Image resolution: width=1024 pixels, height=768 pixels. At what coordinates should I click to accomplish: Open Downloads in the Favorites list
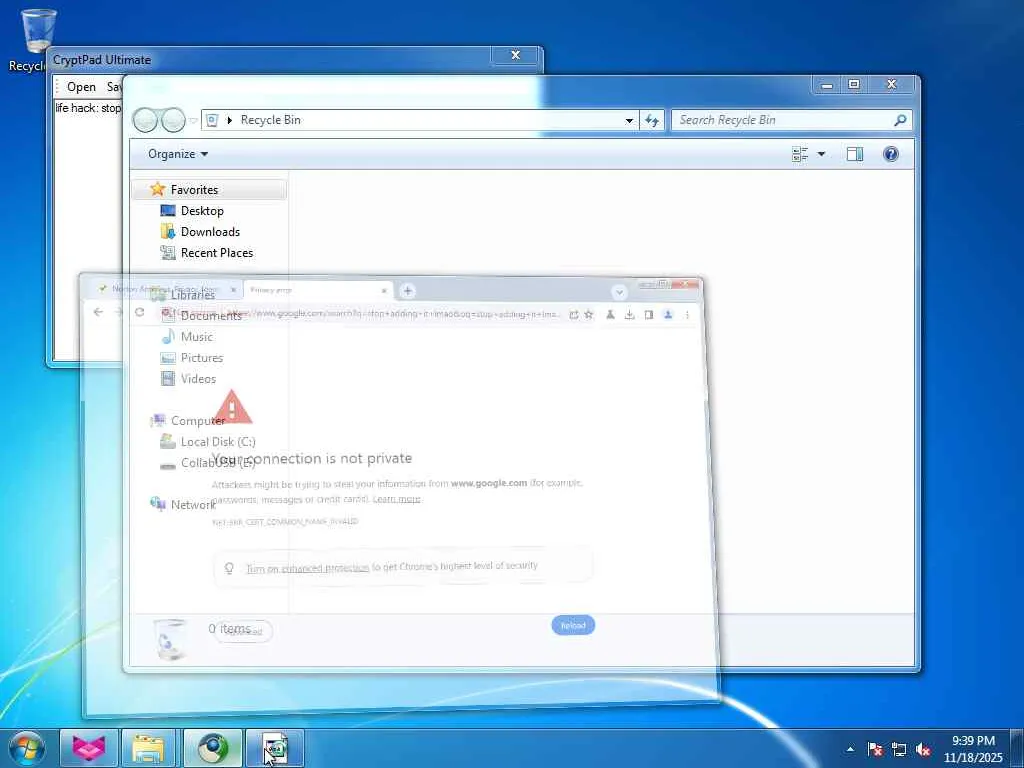click(x=210, y=232)
